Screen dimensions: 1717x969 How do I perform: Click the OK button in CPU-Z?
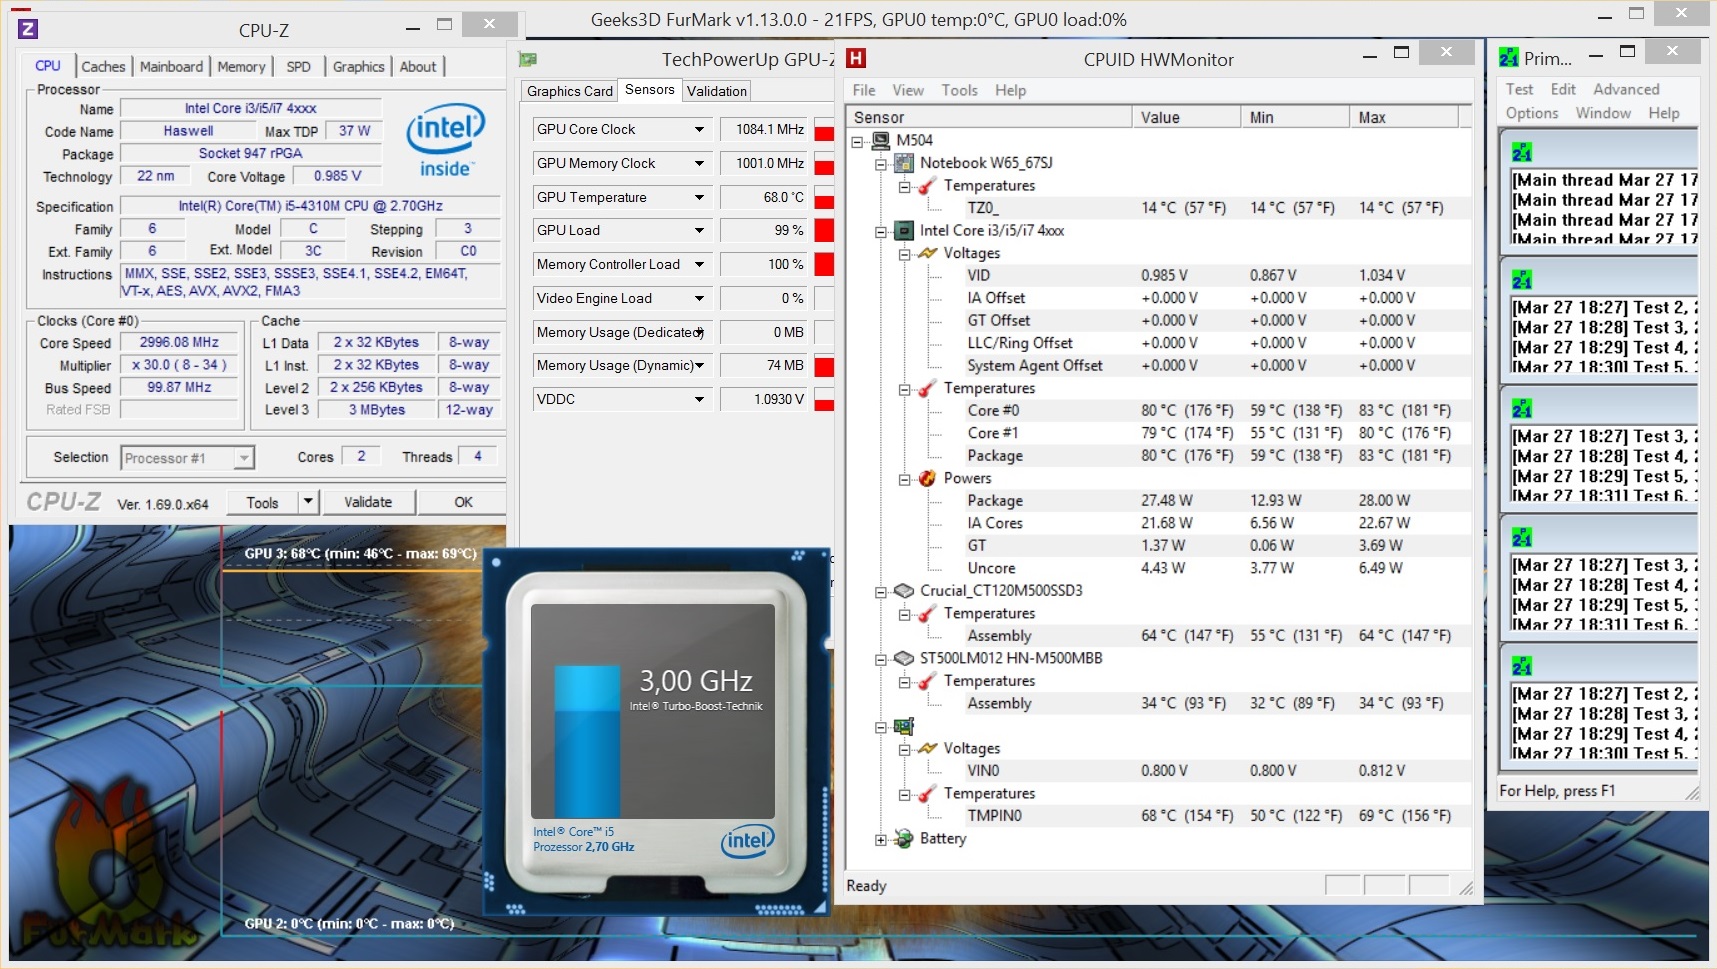(463, 502)
